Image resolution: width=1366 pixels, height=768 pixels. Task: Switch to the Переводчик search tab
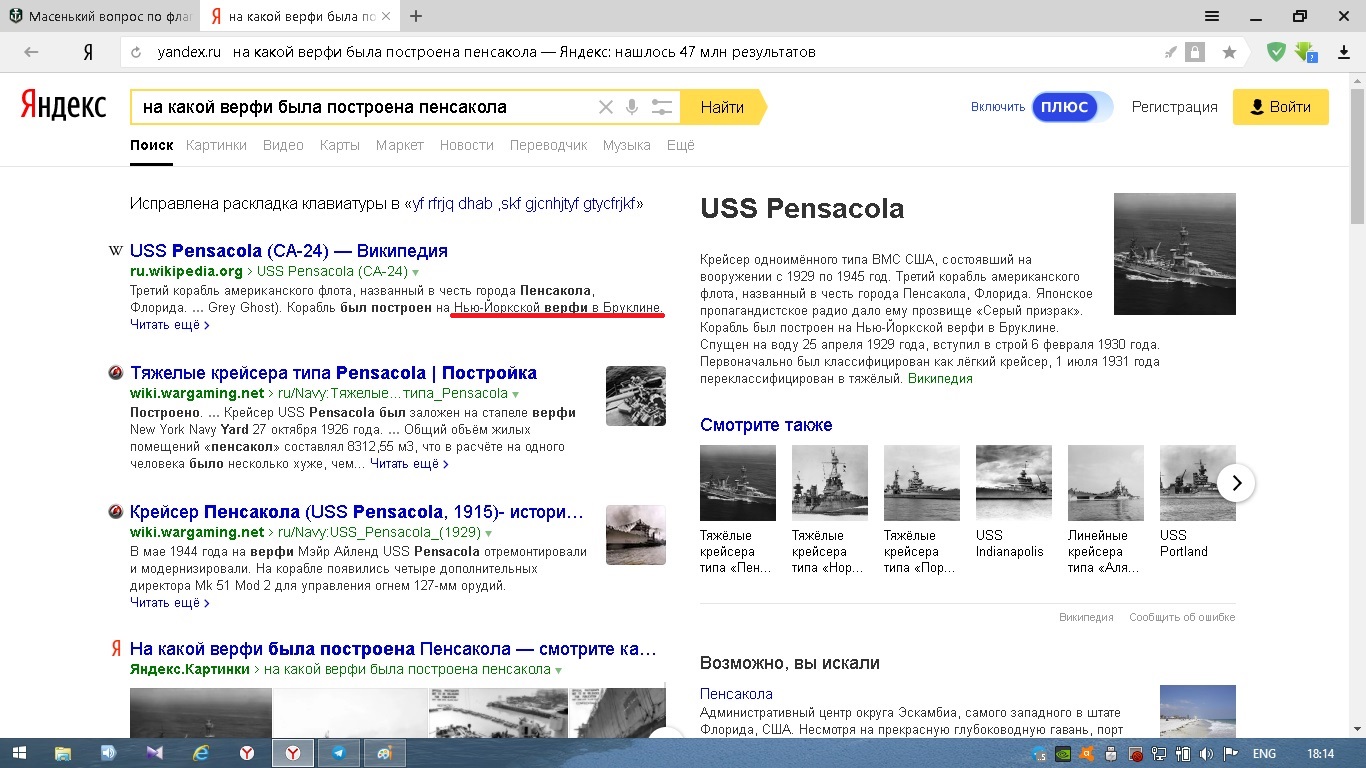tap(548, 145)
